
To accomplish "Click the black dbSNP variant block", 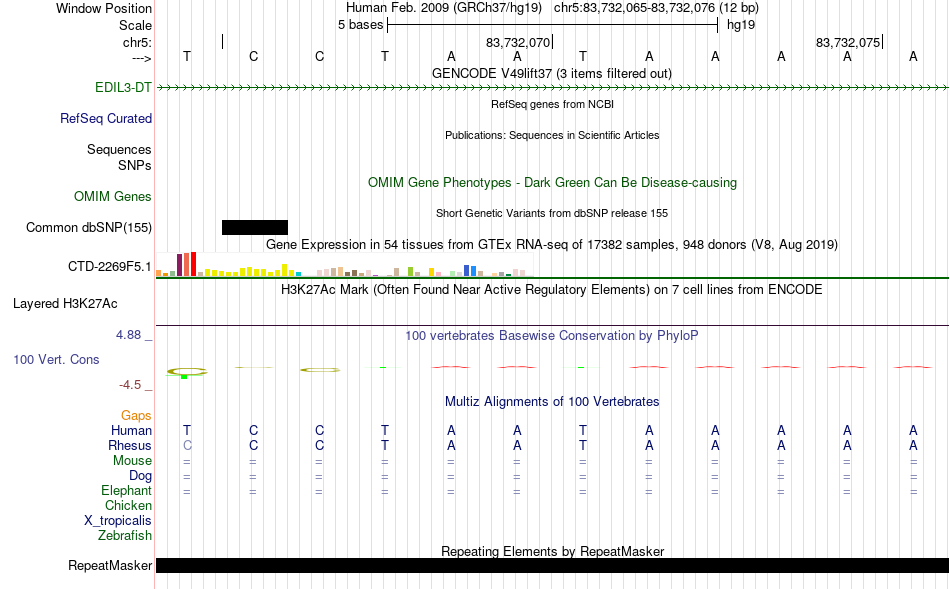I will (x=255, y=227).
